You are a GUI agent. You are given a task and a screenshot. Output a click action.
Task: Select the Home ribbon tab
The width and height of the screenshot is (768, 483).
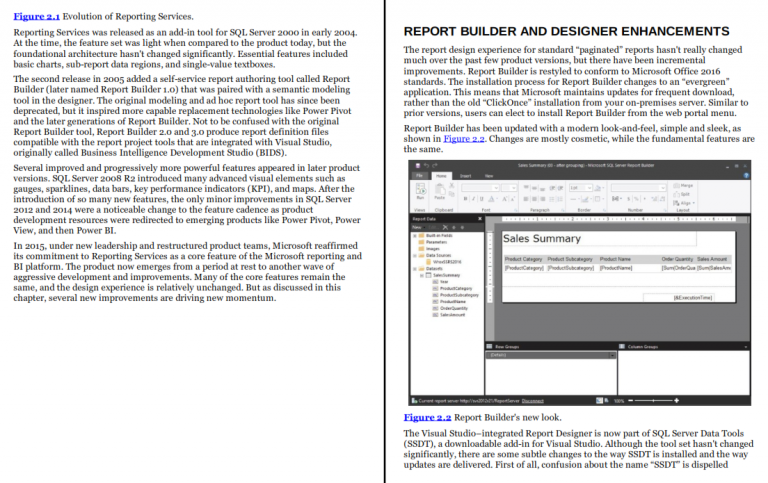[x=441, y=176]
